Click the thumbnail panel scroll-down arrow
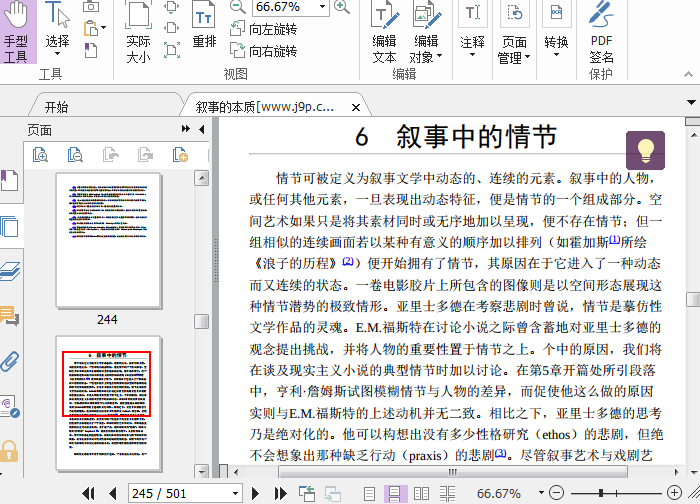 (x=202, y=471)
